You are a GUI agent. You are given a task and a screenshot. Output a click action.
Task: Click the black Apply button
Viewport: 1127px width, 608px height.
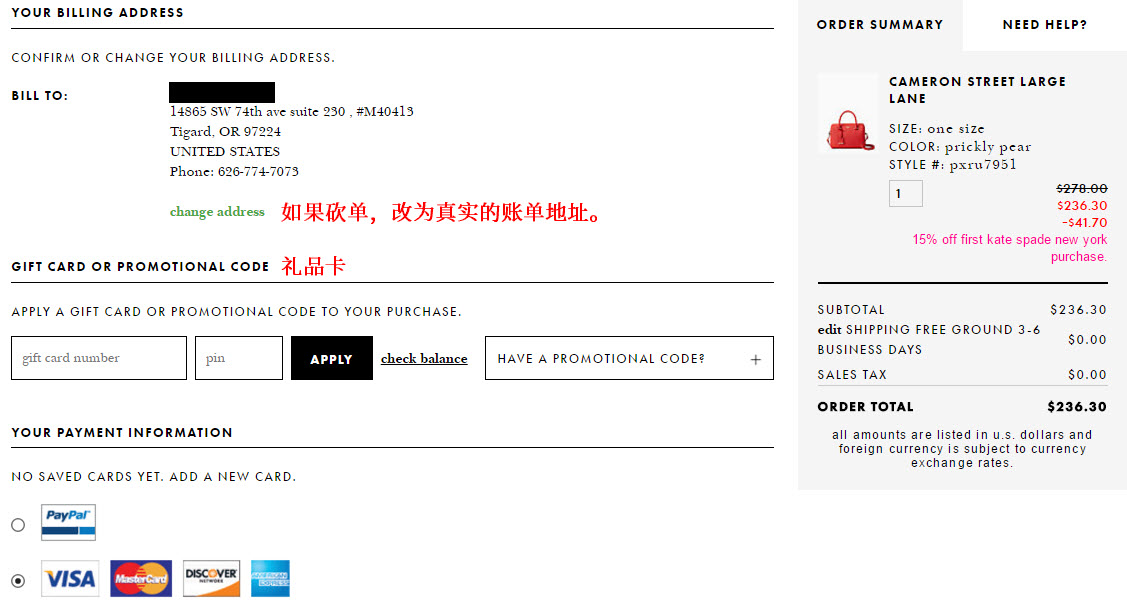point(331,358)
